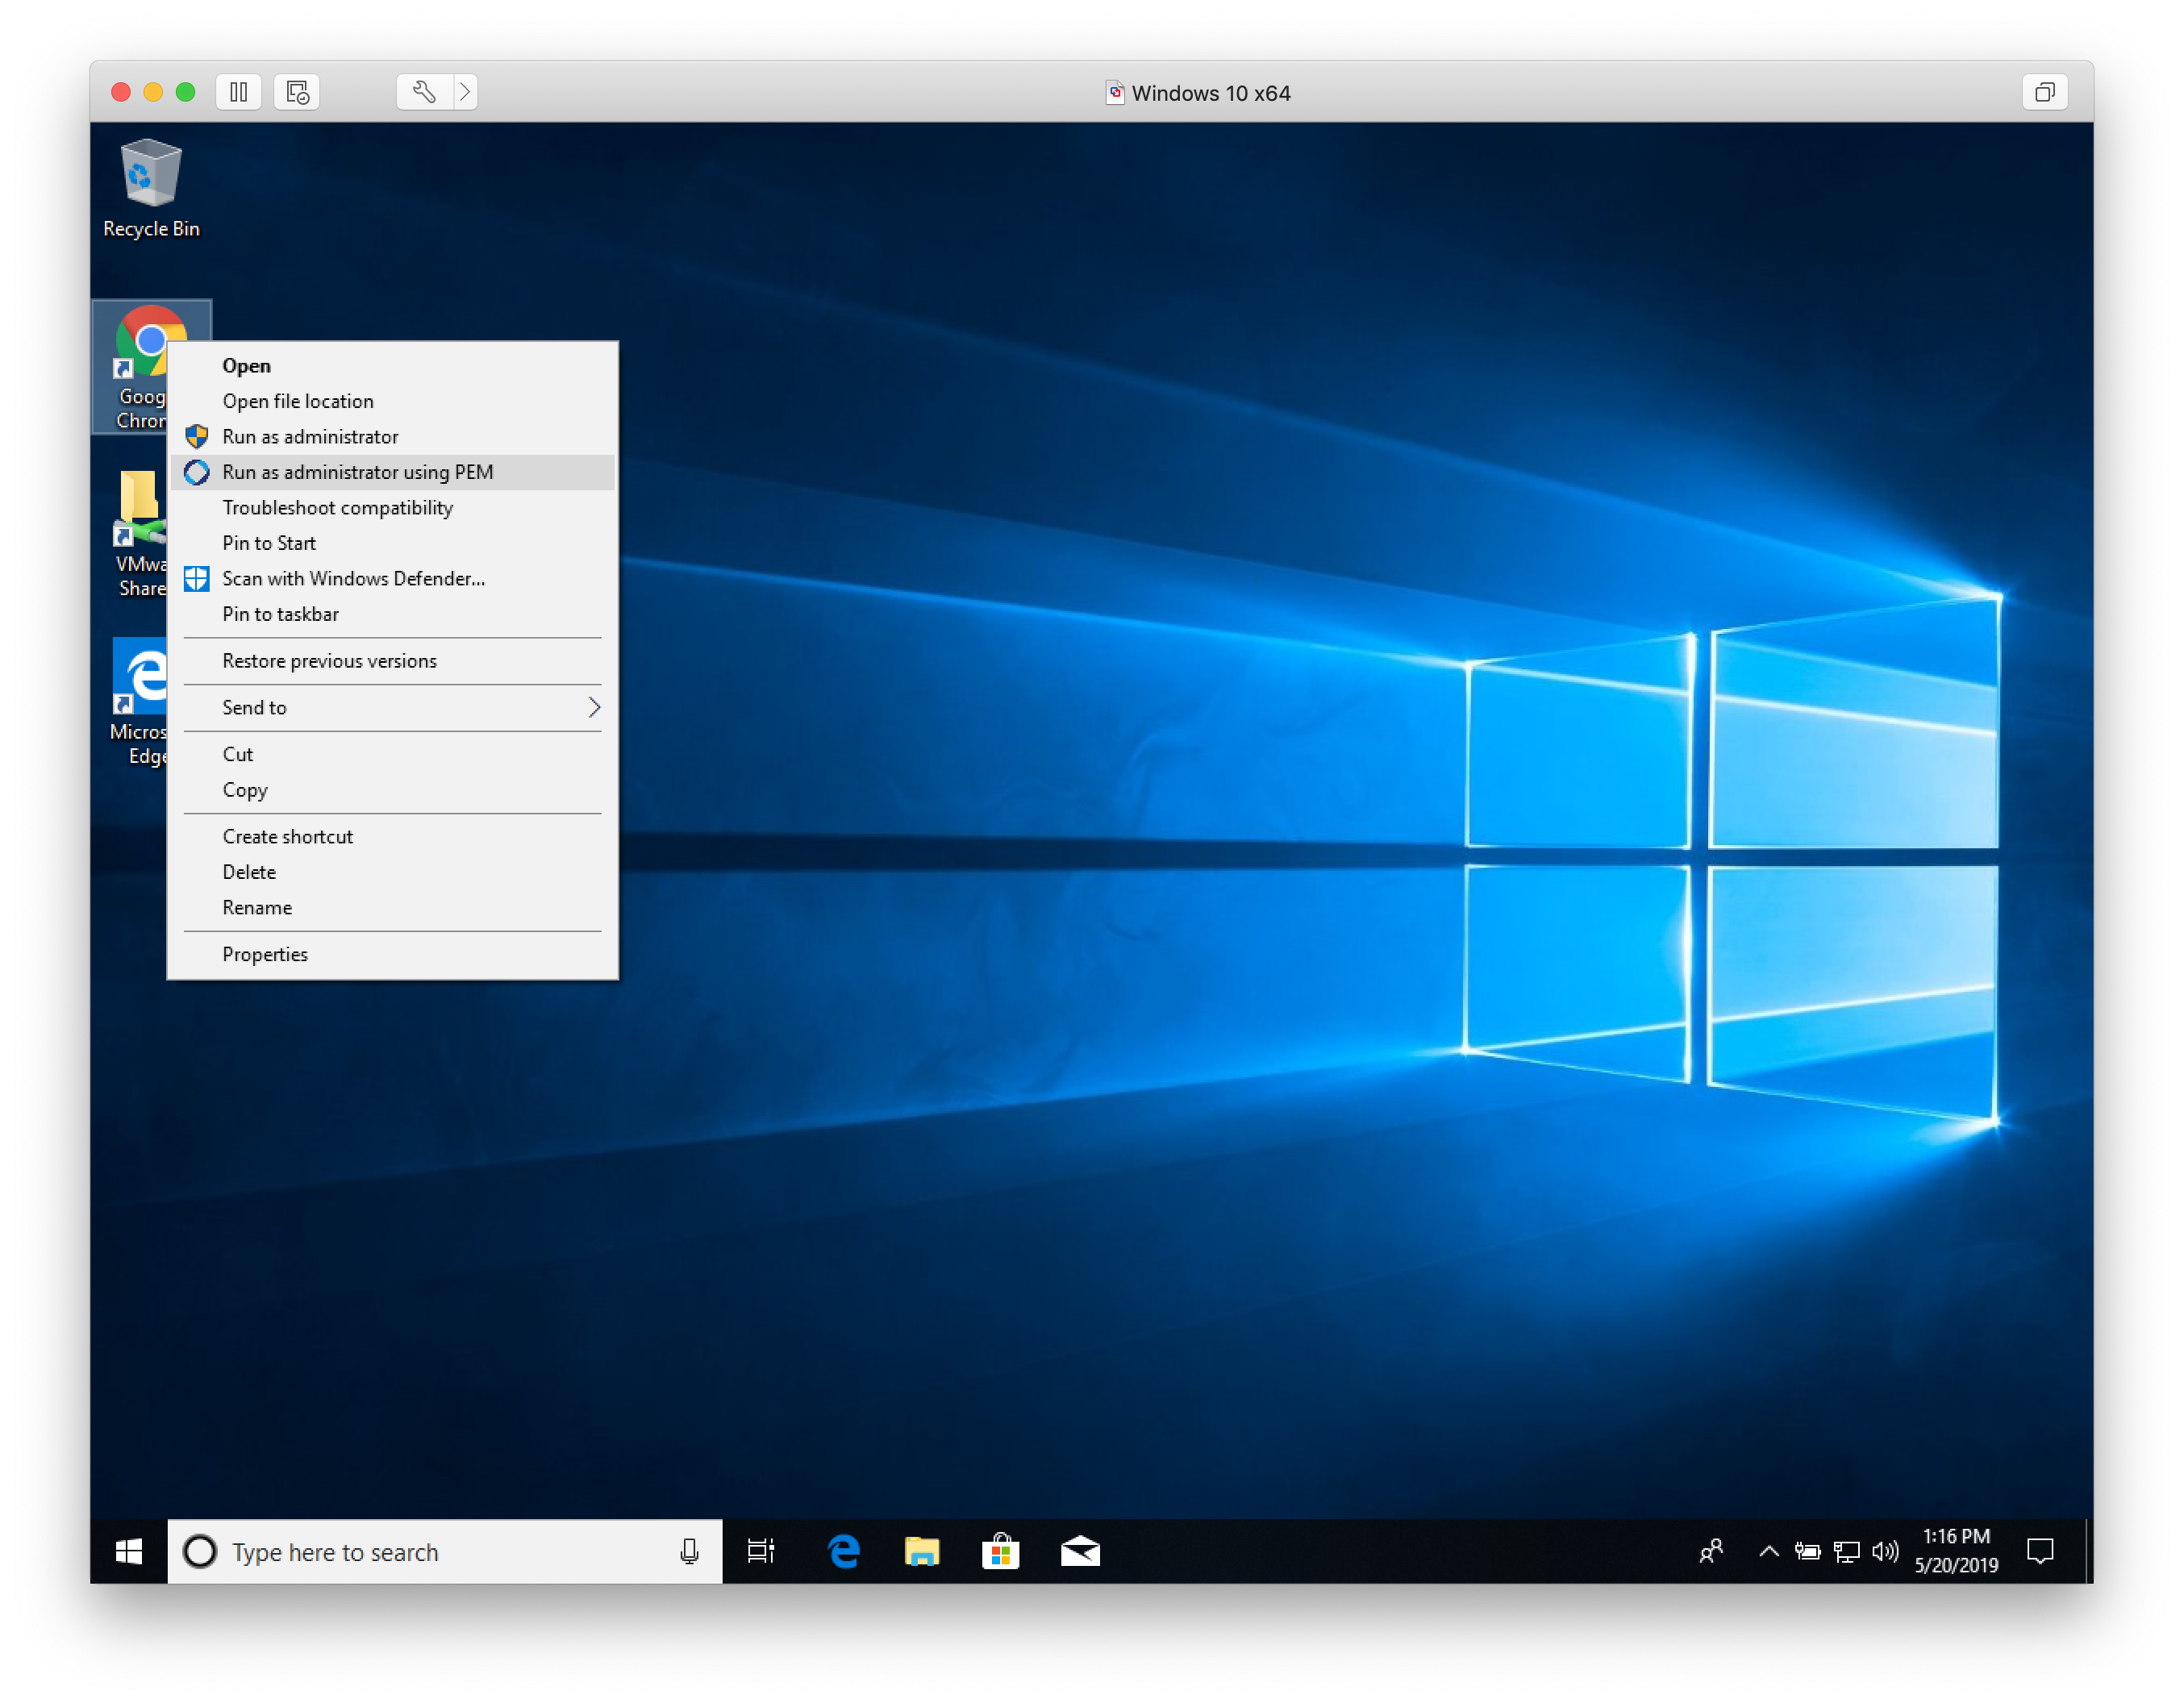The image size is (2184, 1703).
Task: Click the VM pause button in toolbar
Action: click(238, 92)
